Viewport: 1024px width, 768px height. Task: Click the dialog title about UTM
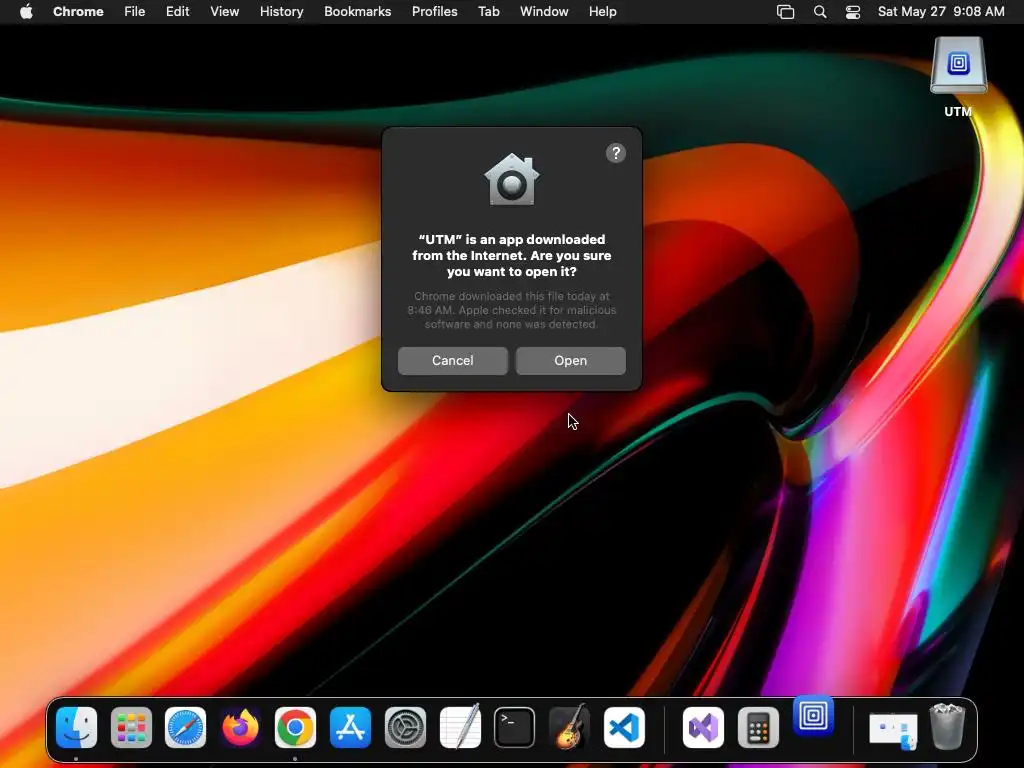511,255
